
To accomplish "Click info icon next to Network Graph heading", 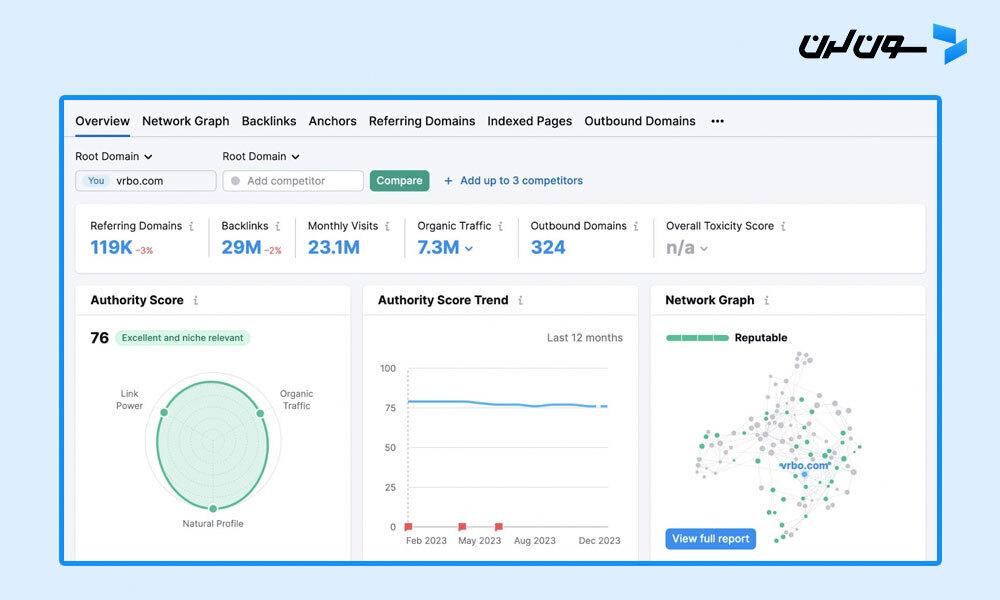I will pos(767,300).
